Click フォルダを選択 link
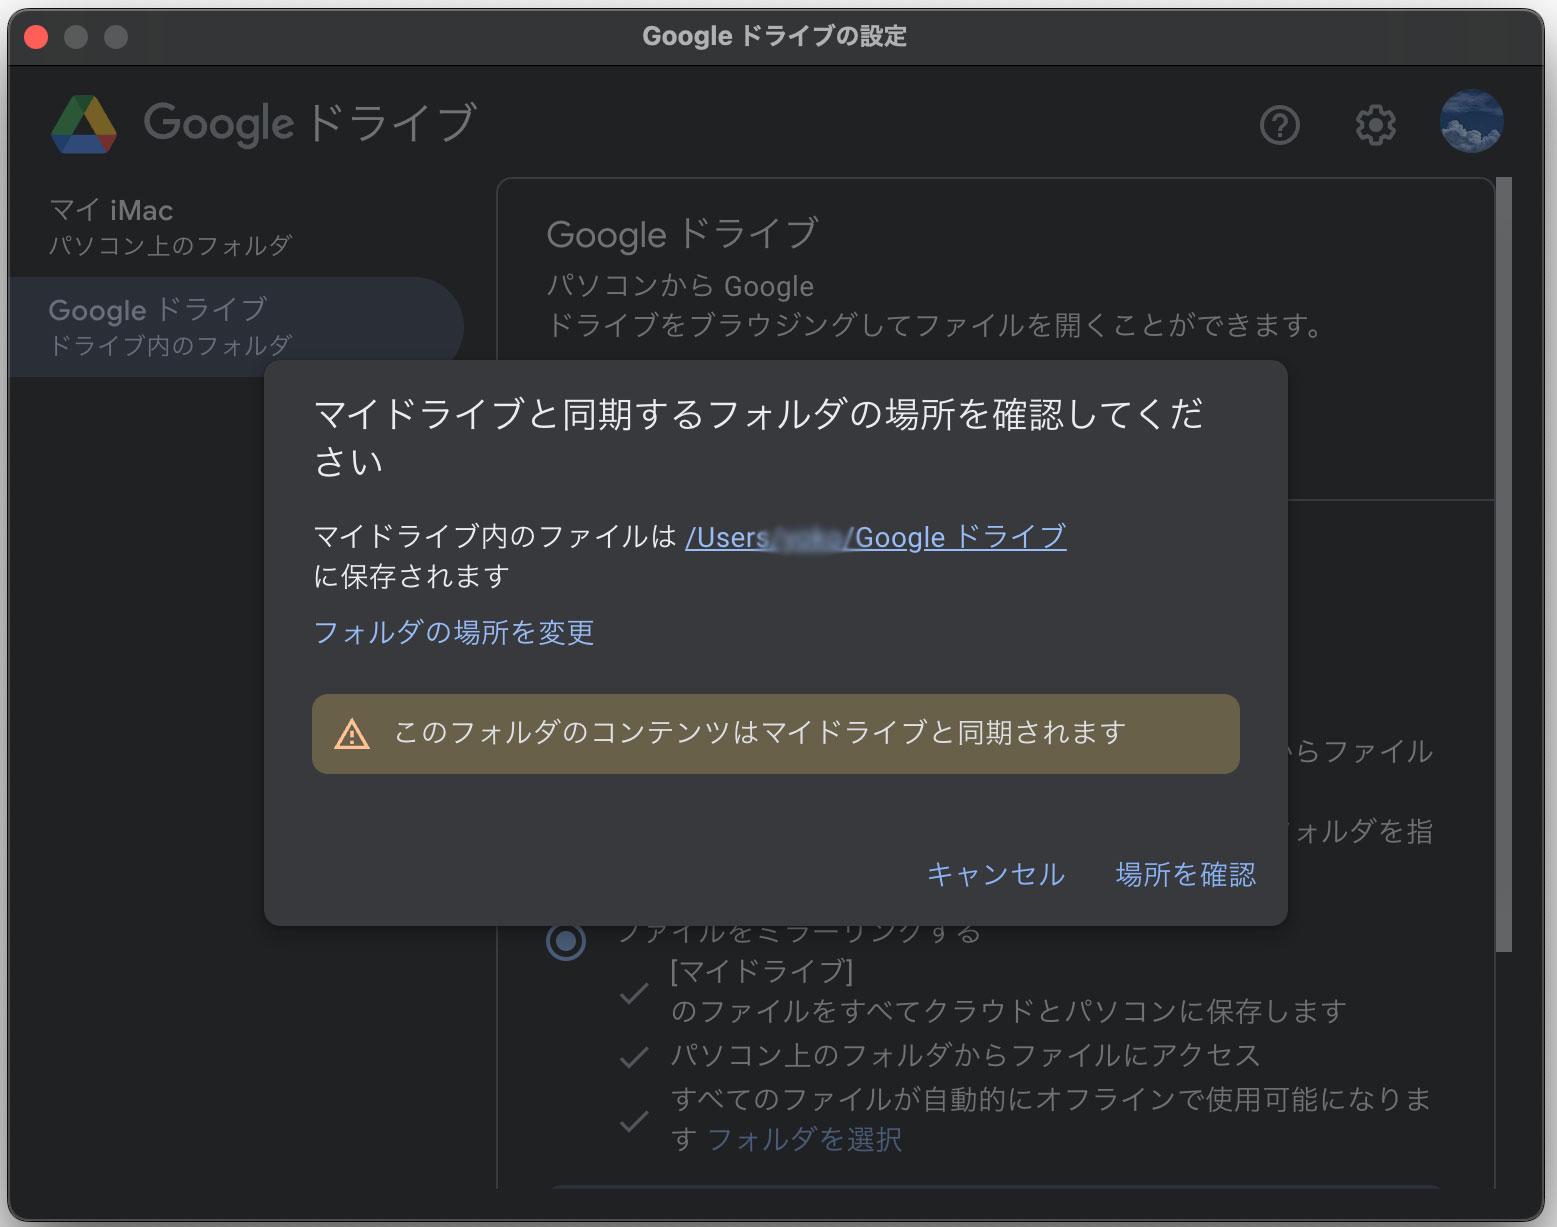The image size is (1557, 1227). point(804,1139)
